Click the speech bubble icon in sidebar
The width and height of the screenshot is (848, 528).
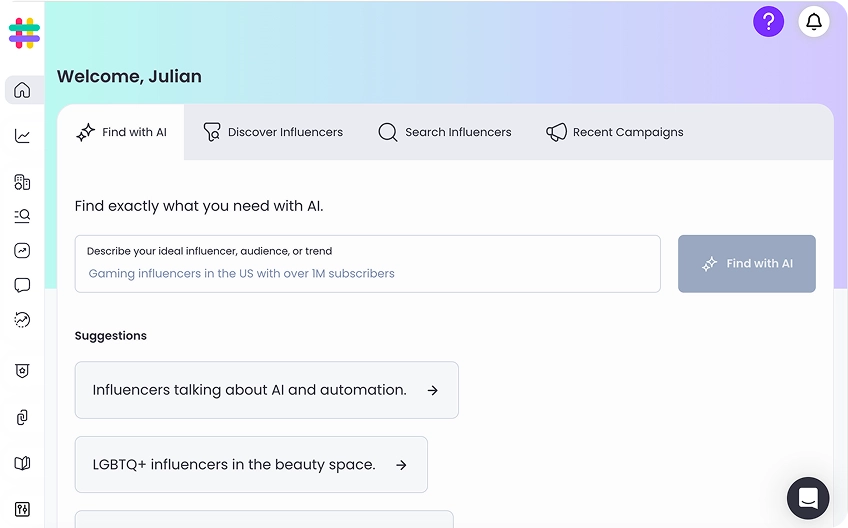pyautogui.click(x=22, y=285)
